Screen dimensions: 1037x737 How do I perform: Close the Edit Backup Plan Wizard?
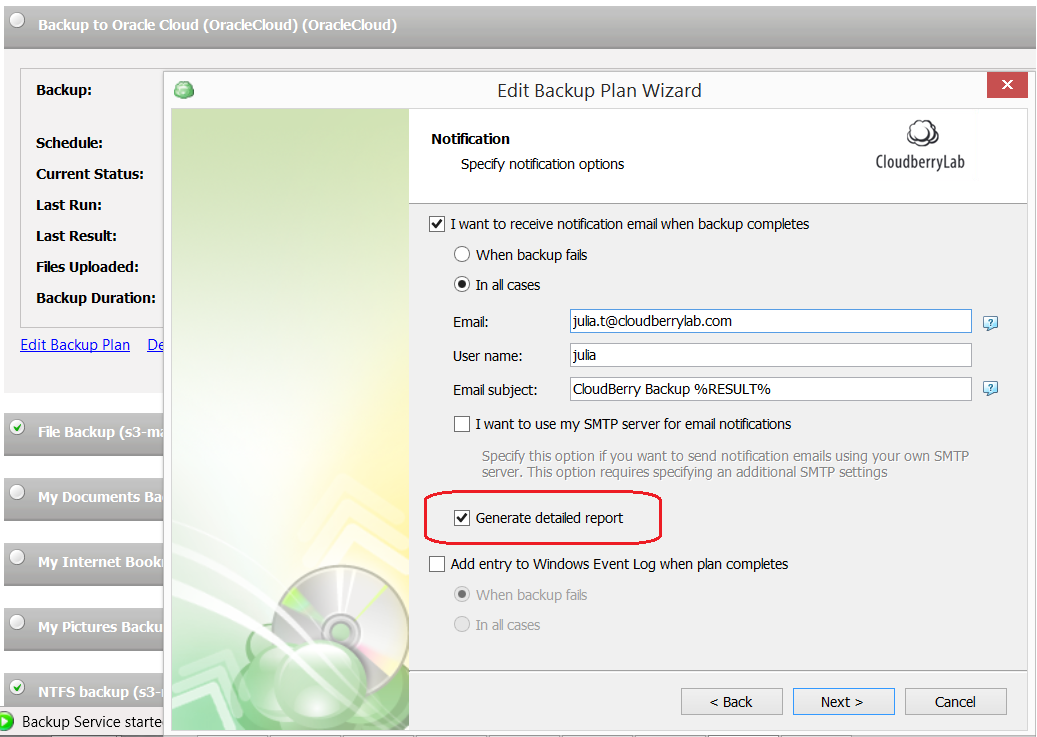(1007, 85)
